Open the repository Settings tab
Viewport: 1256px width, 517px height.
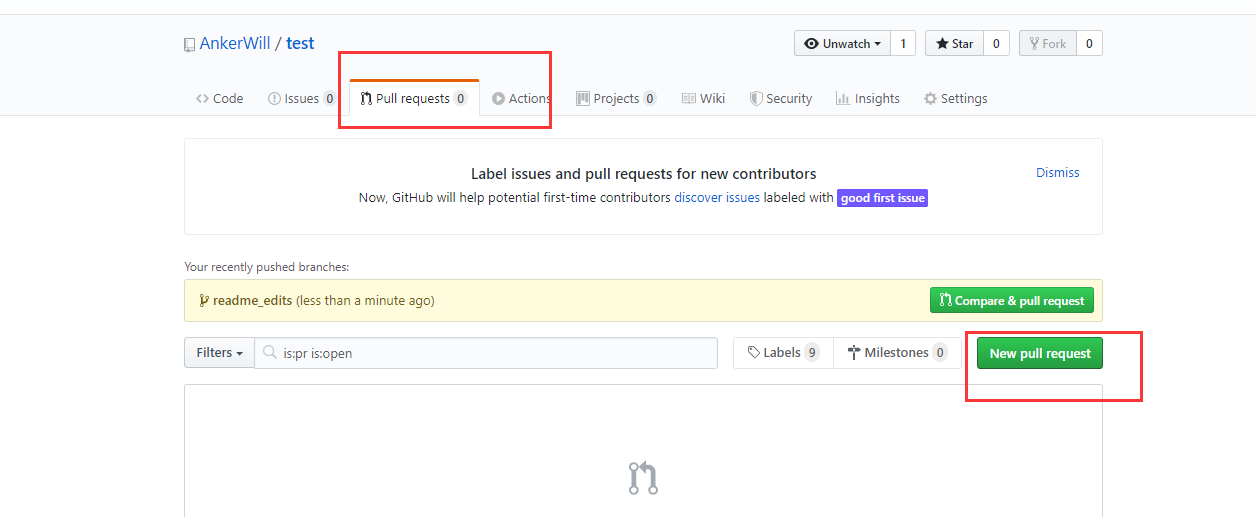955,98
